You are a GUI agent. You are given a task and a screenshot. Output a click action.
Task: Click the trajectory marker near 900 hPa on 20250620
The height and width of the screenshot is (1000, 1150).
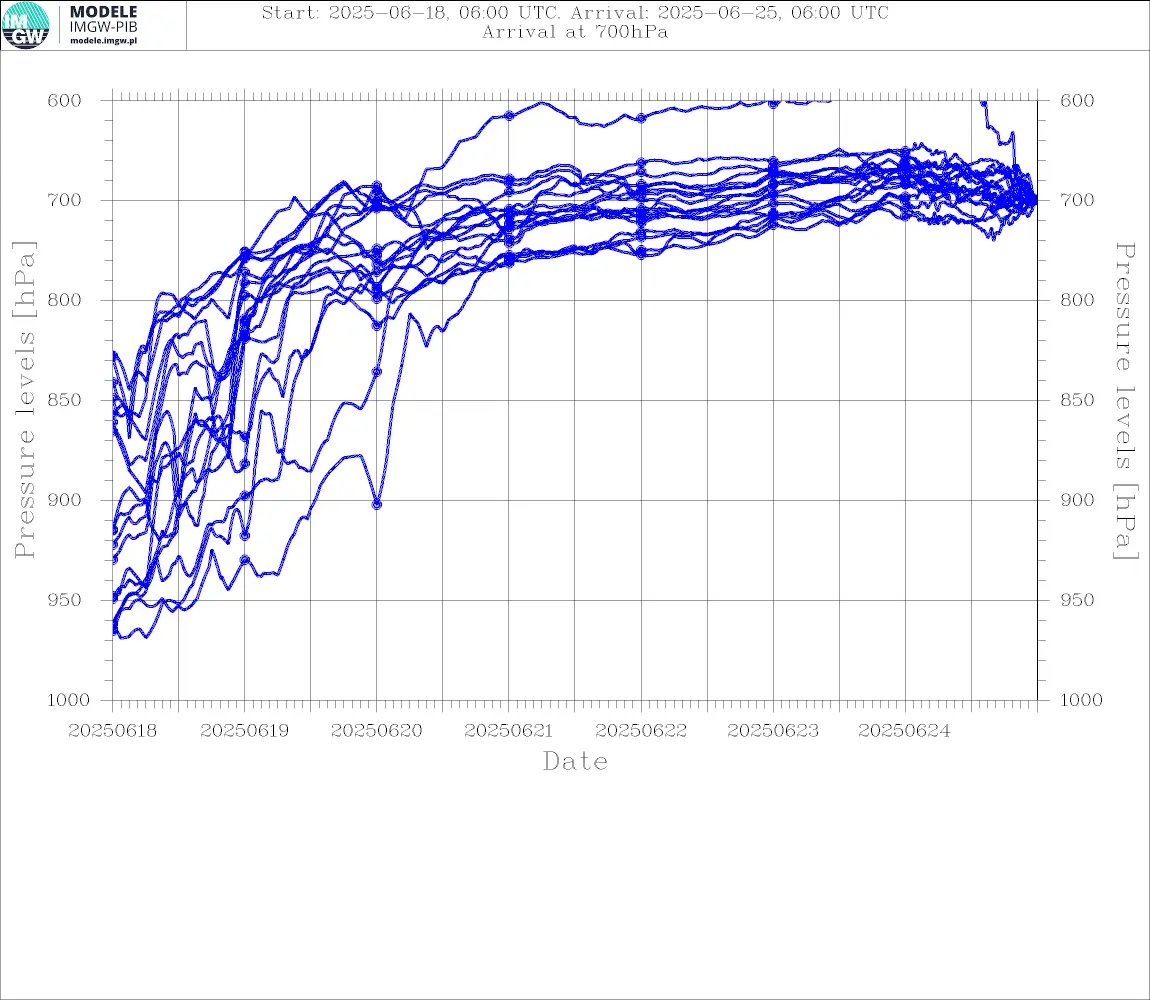(377, 505)
